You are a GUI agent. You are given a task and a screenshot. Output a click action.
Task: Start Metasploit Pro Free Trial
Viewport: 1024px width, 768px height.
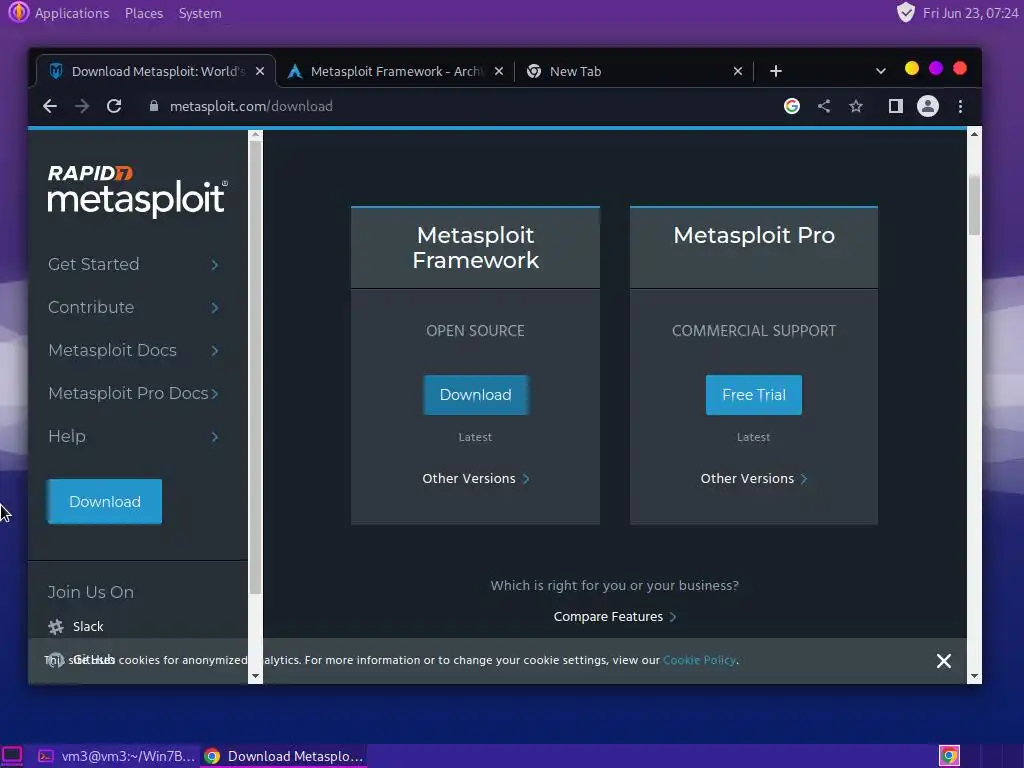pos(754,394)
